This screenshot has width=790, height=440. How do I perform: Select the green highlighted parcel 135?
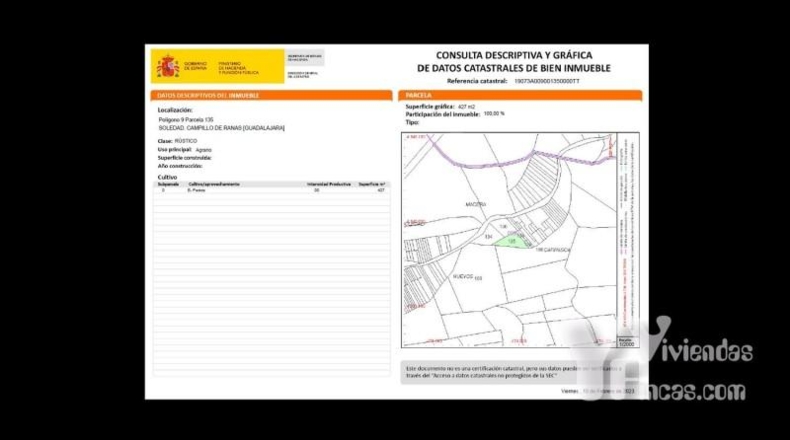pyautogui.click(x=512, y=242)
